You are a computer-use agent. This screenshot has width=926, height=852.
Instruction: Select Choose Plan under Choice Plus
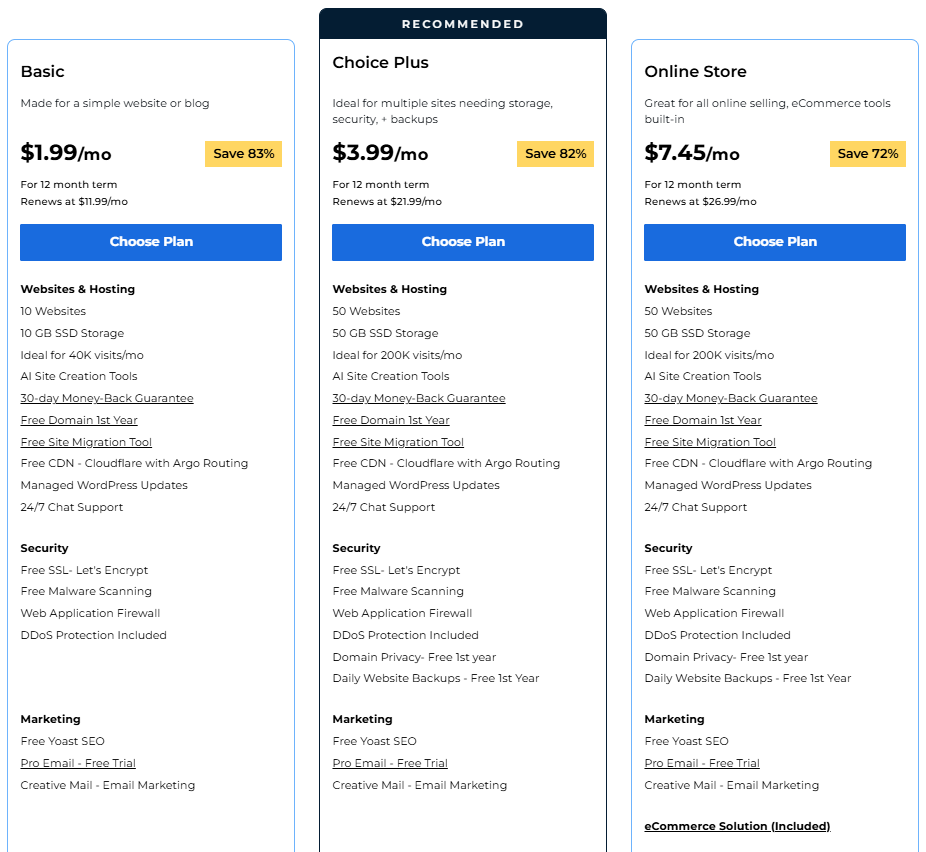coord(463,242)
